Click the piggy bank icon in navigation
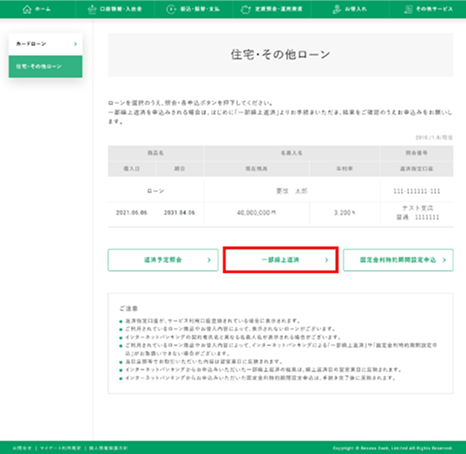Screen dimensions: 466x454 246,10
